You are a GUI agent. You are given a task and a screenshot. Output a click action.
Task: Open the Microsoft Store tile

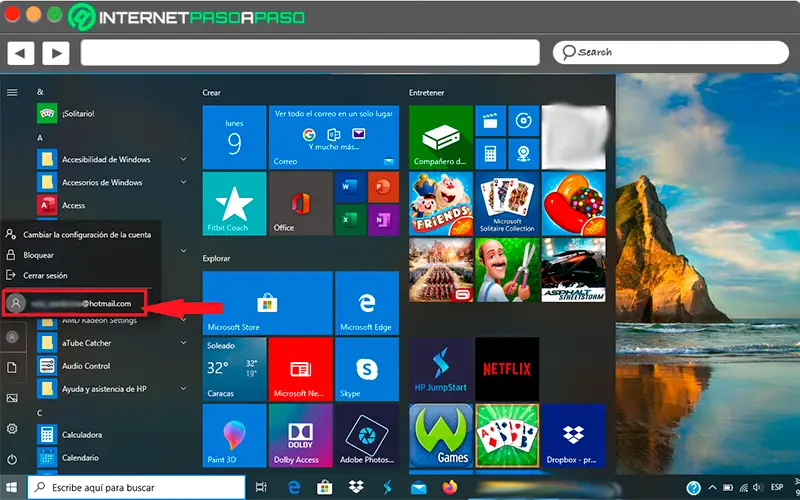pos(267,303)
